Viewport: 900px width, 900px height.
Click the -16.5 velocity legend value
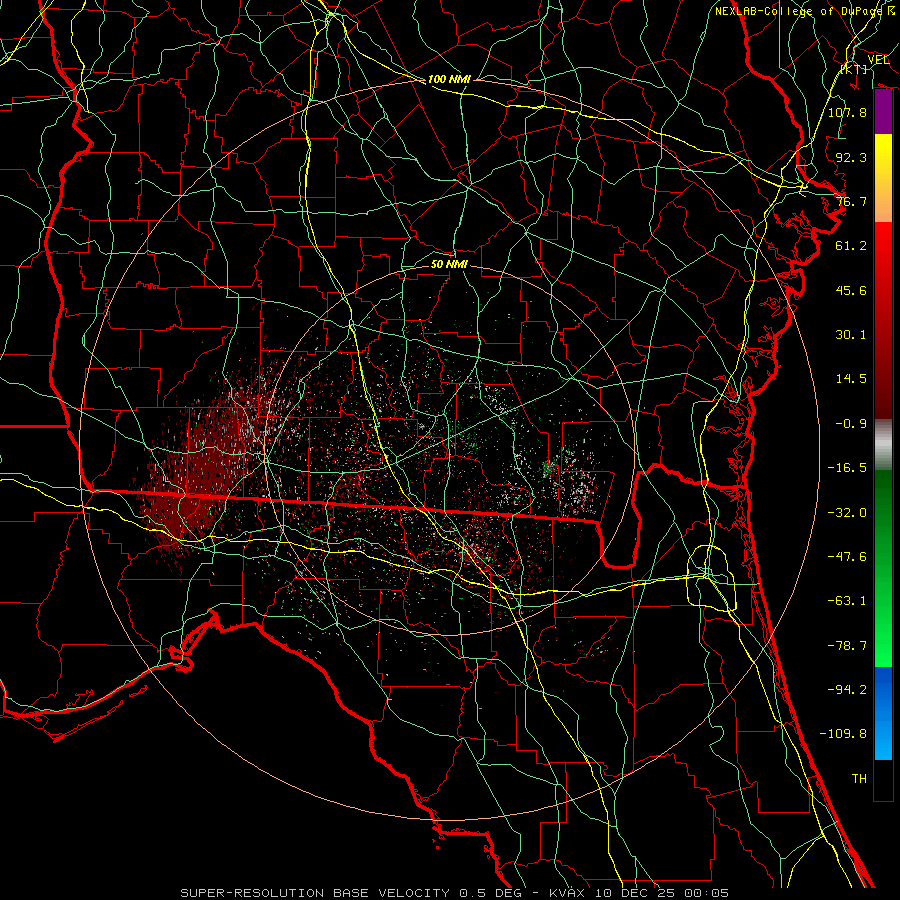847,468
